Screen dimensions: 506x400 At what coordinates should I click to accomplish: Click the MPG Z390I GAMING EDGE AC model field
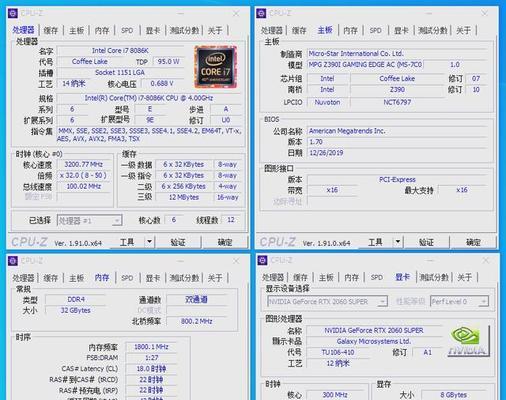(x=365, y=65)
